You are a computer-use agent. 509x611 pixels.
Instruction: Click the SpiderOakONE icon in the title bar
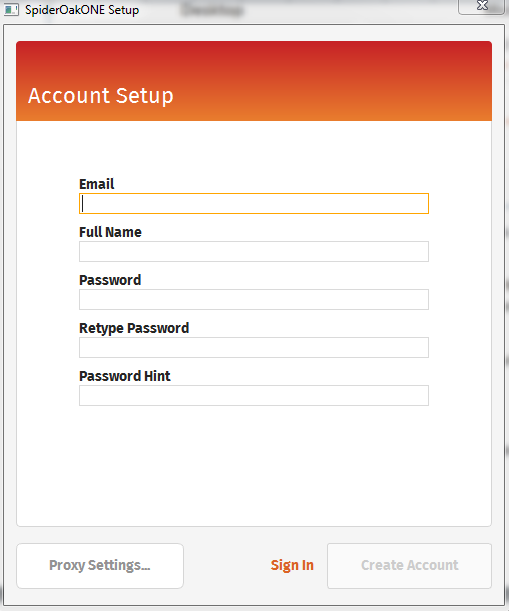pyautogui.click(x=11, y=9)
